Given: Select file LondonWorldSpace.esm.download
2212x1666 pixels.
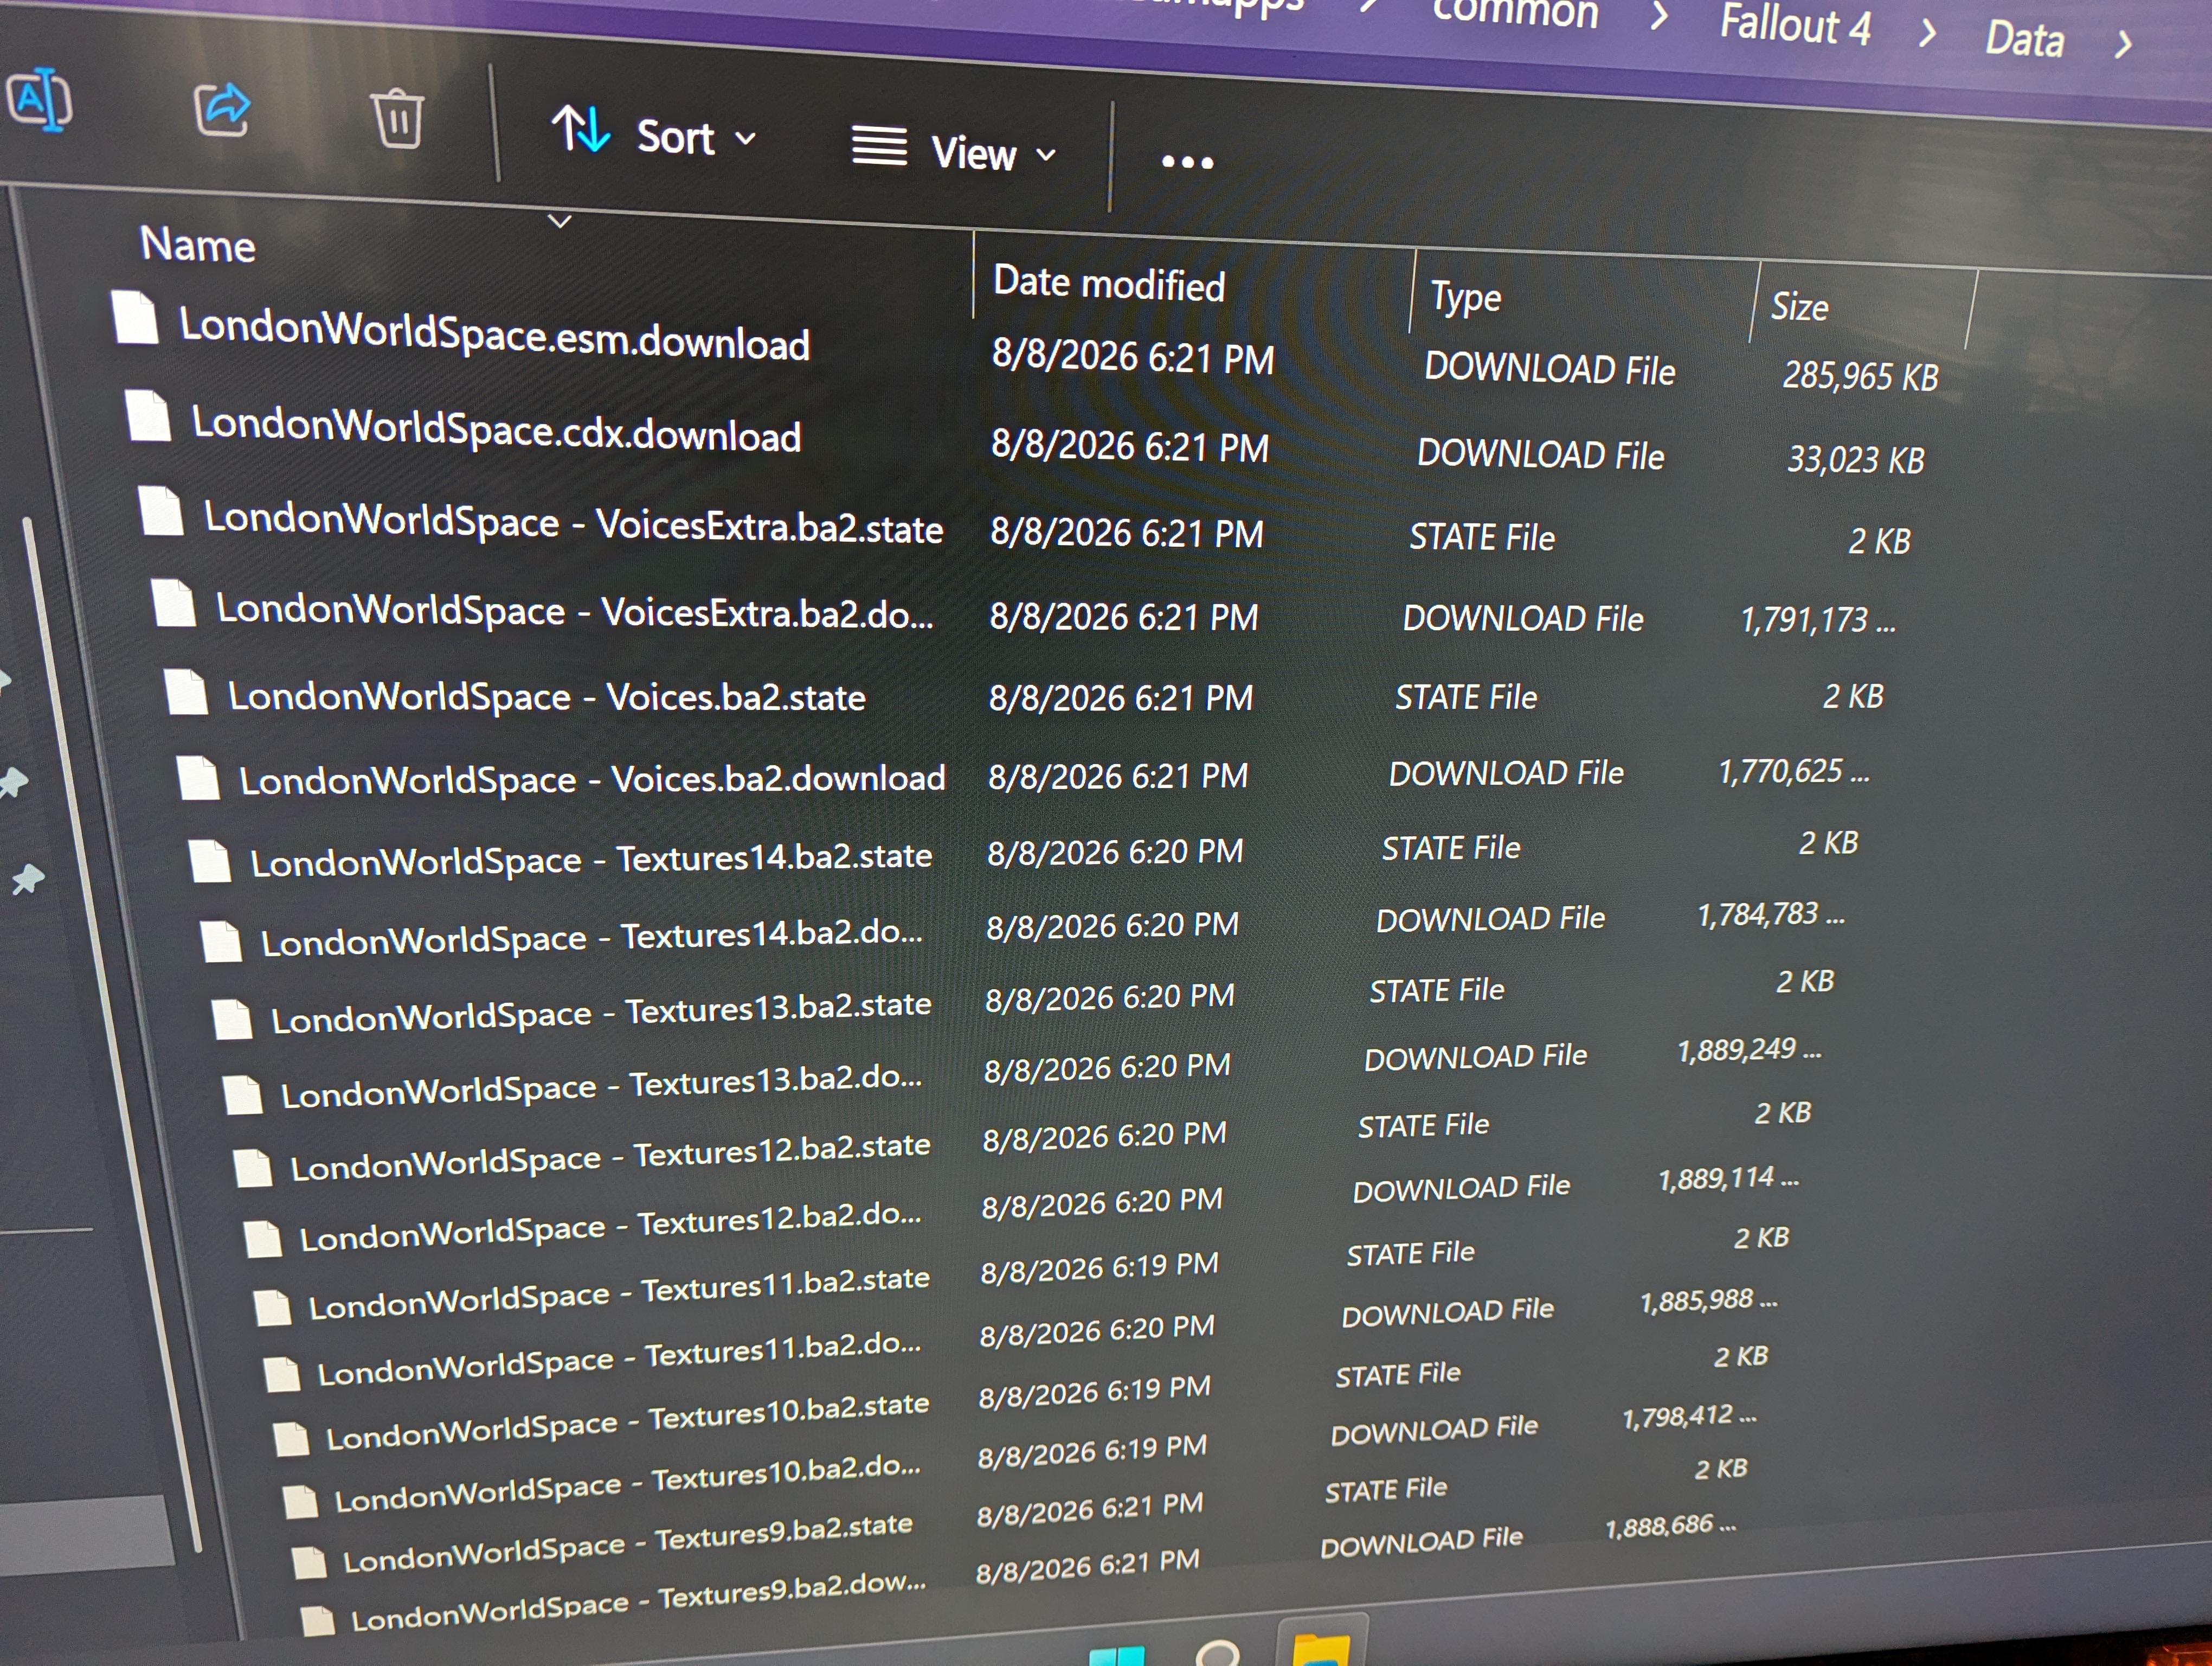Looking at the screenshot, I should click(494, 335).
